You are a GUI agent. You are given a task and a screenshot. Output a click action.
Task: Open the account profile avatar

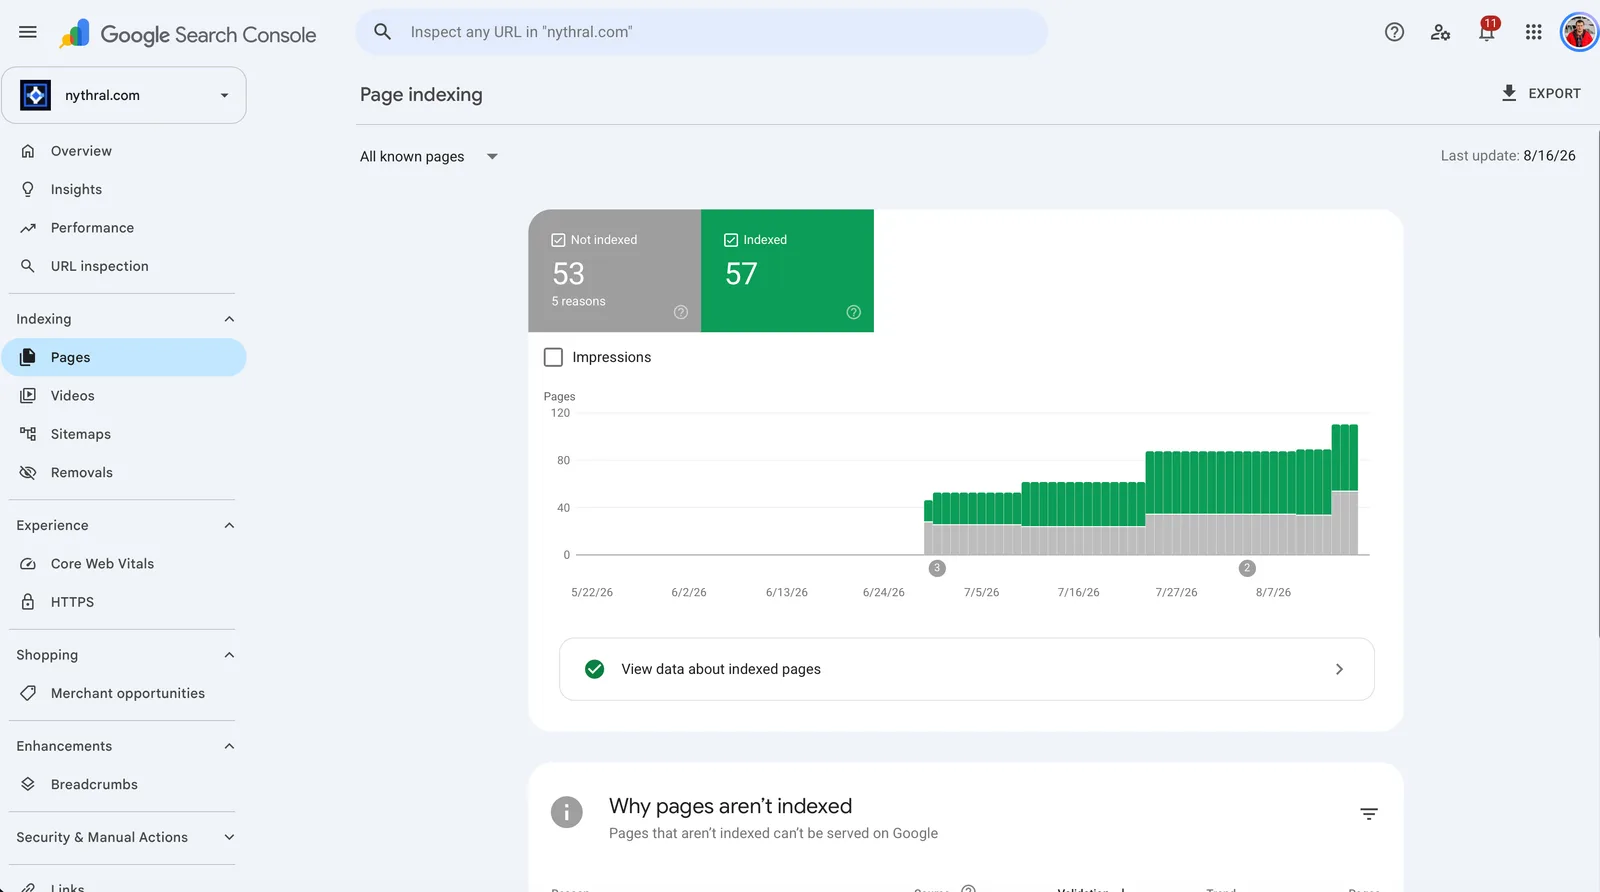point(1579,32)
